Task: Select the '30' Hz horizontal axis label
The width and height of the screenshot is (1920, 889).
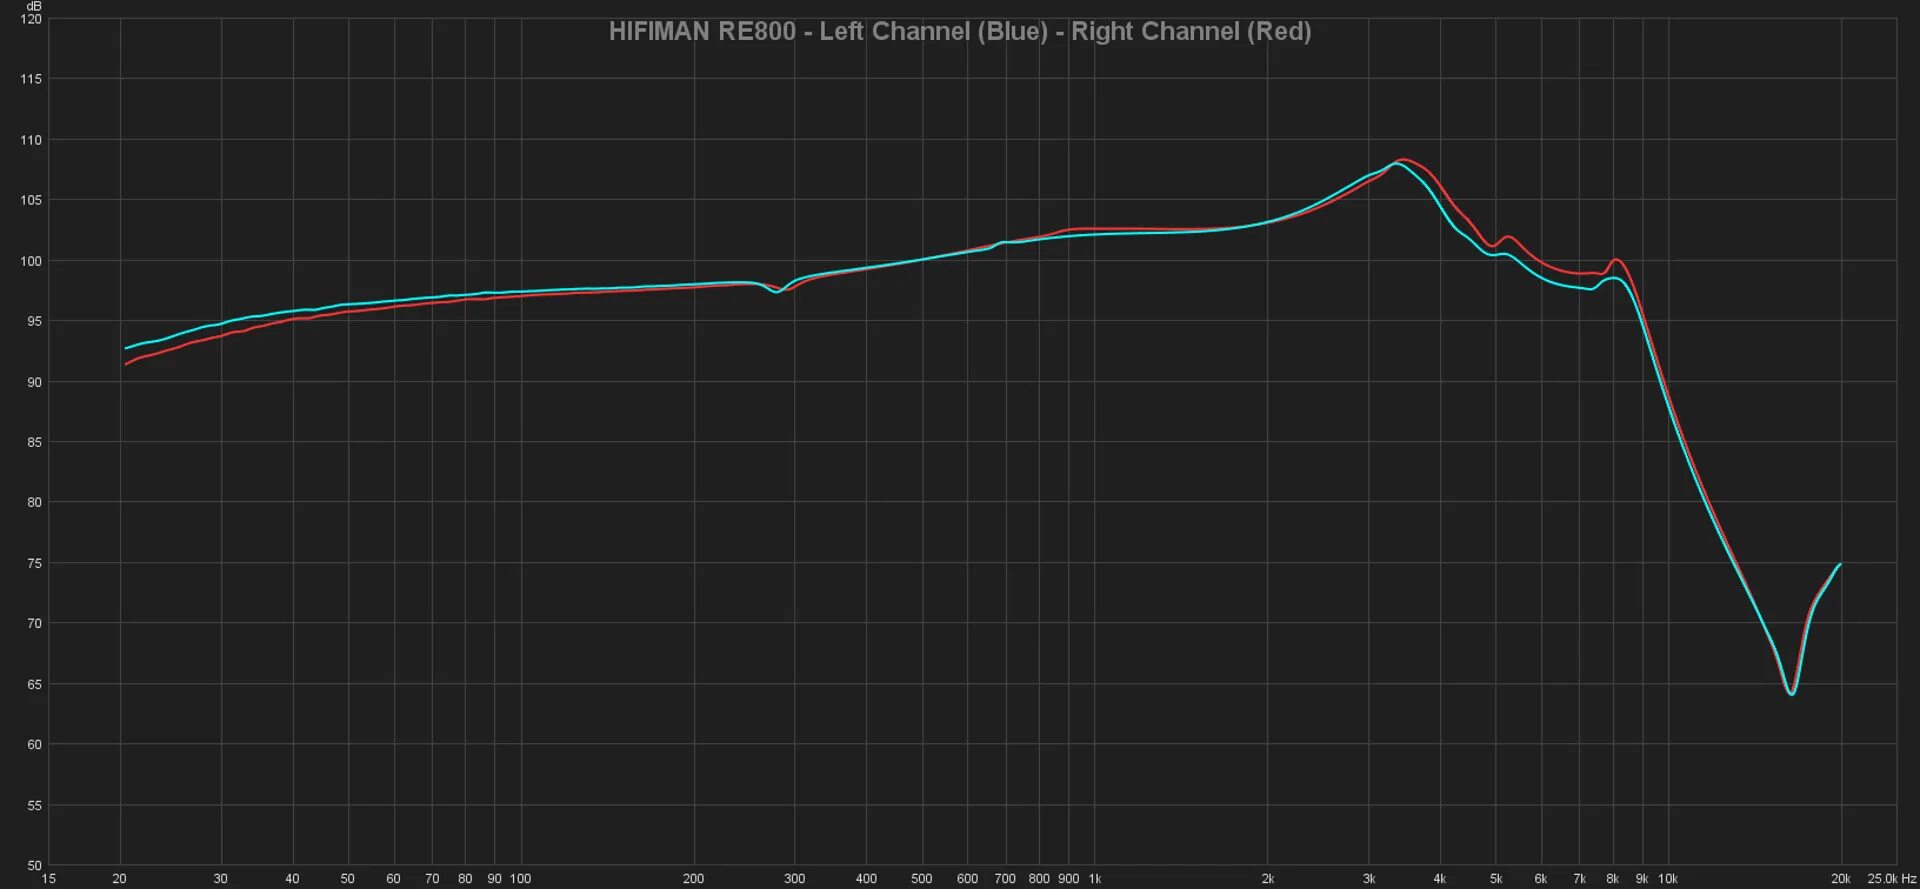Action: click(220, 879)
